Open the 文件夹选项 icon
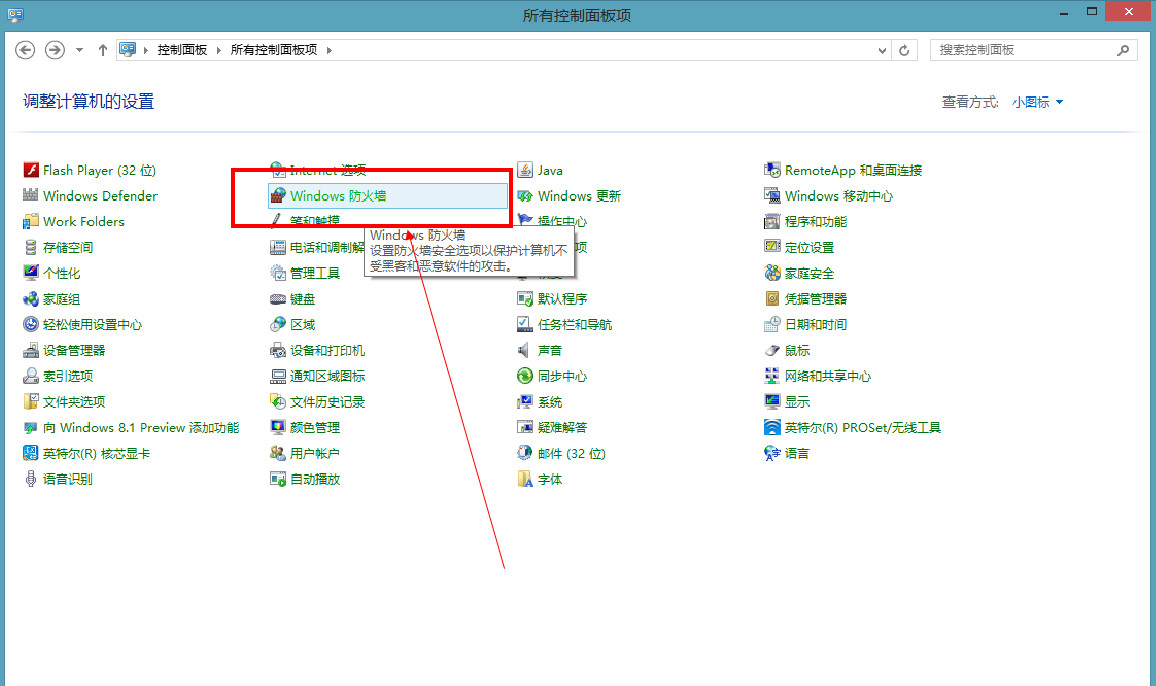 [31, 401]
